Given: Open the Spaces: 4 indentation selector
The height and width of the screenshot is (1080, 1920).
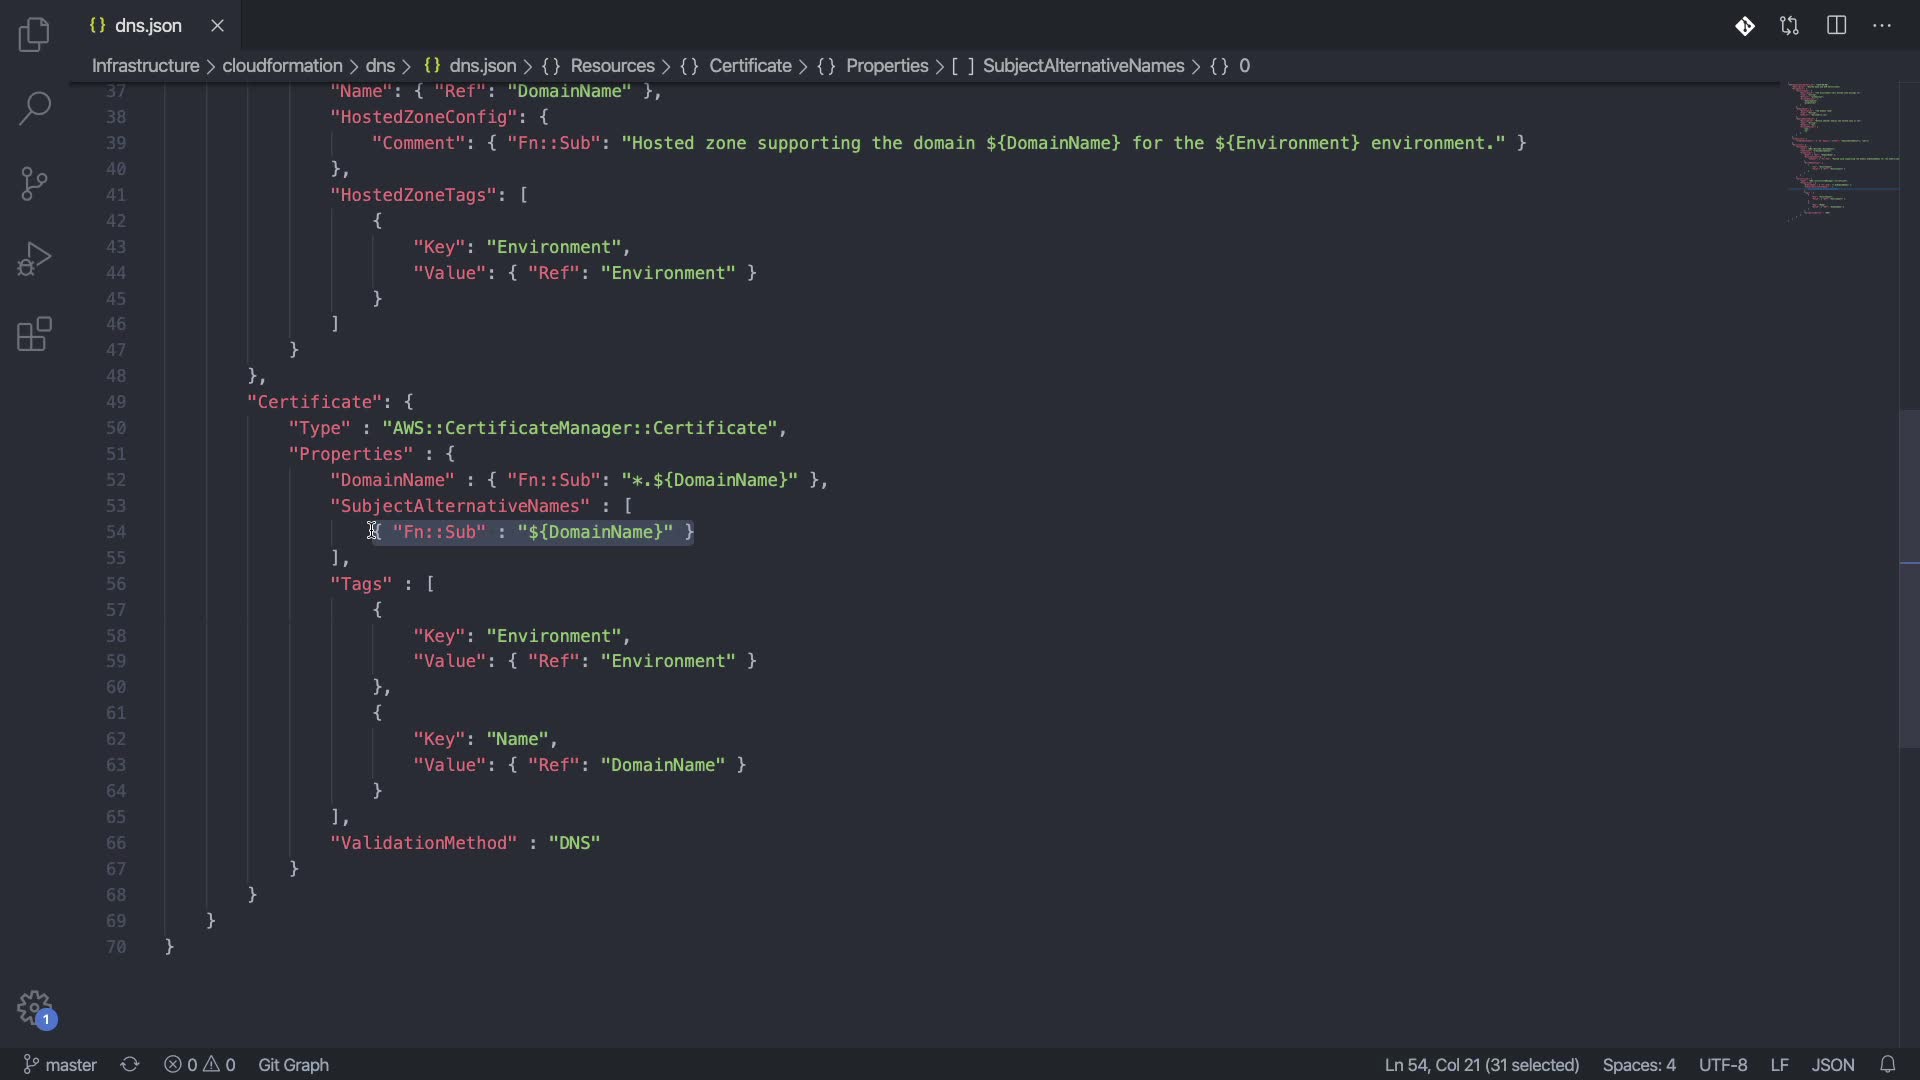Looking at the screenshot, I should pos(1638,1065).
